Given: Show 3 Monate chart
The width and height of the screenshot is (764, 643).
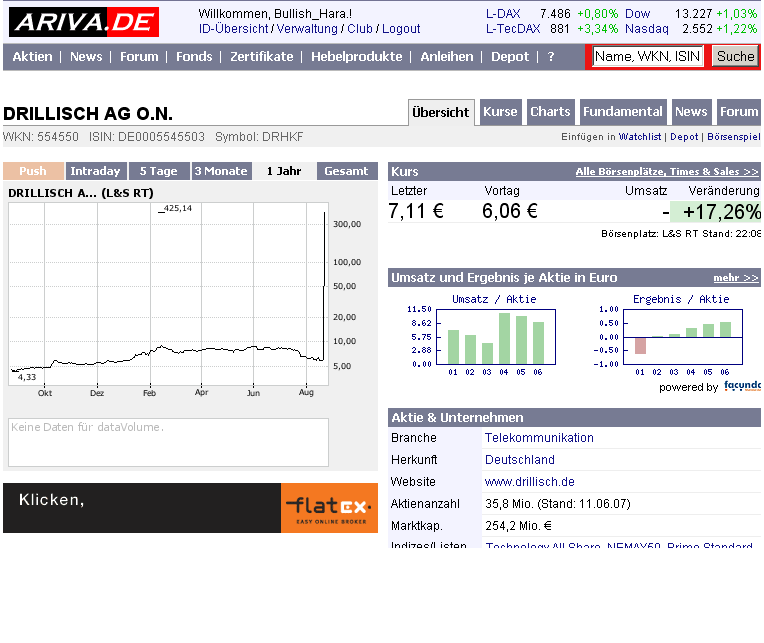Looking at the screenshot, I should [222, 171].
